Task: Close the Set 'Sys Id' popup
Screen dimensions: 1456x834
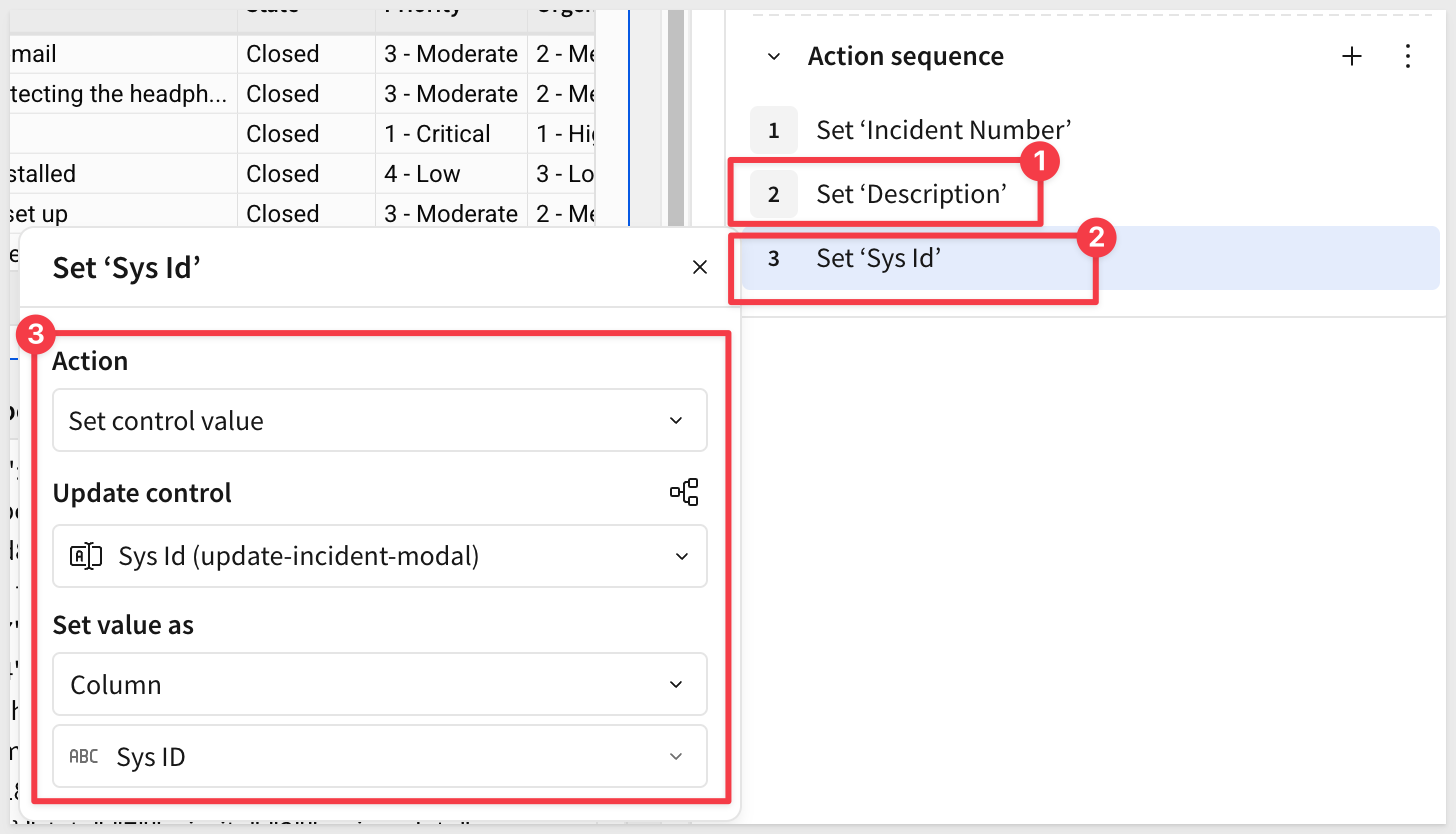Action: pos(700,267)
